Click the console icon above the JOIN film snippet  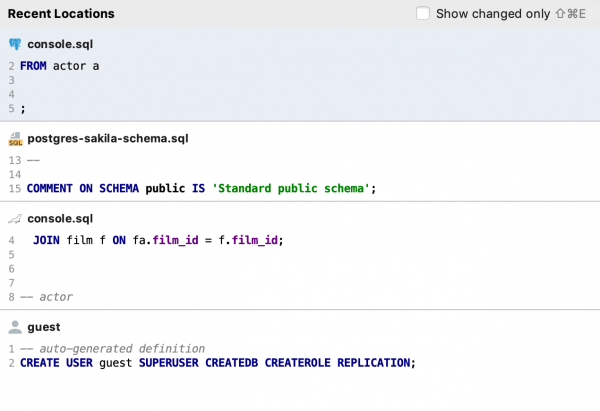[15, 218]
